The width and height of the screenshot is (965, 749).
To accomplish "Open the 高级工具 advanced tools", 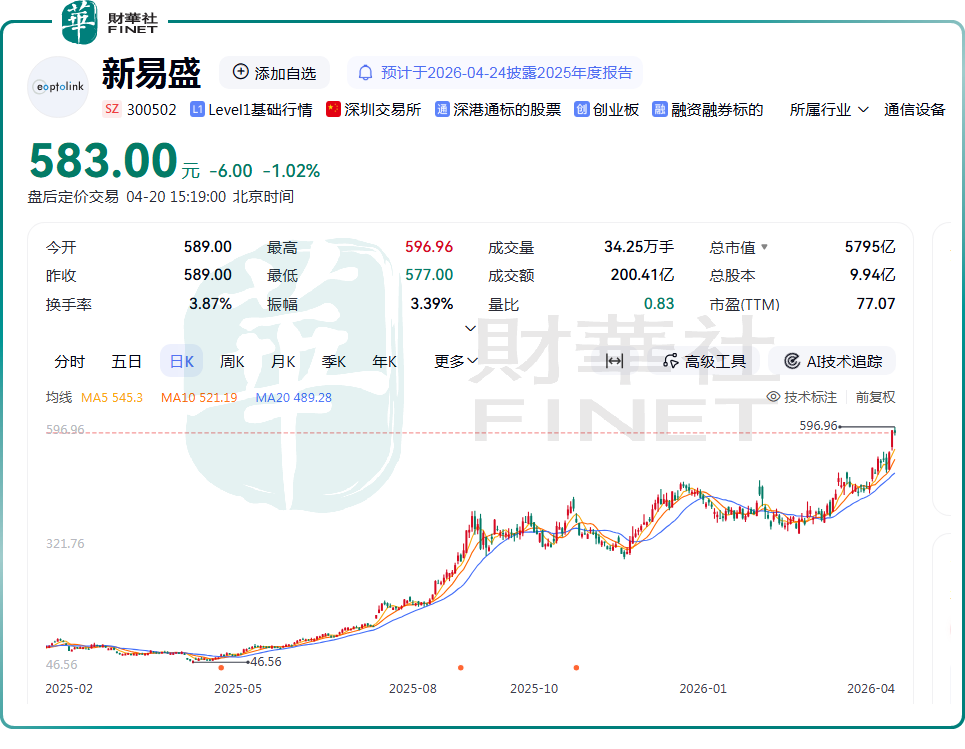I will (x=705, y=361).
